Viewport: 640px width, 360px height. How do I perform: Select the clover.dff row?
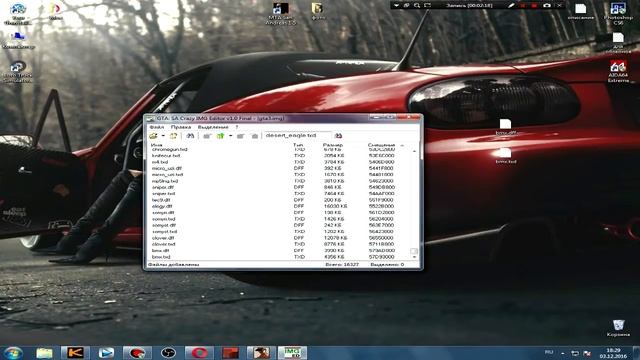[280, 238]
